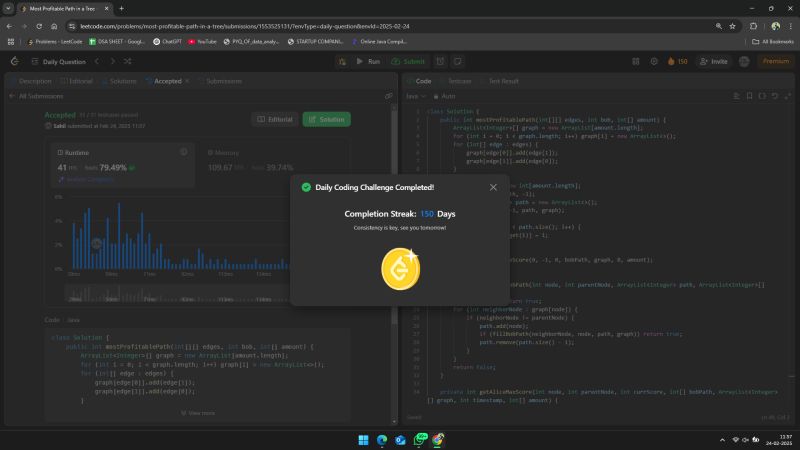The height and width of the screenshot is (450, 800).
Task: Open the tab search dropdown arrow
Action: tap(8, 9)
